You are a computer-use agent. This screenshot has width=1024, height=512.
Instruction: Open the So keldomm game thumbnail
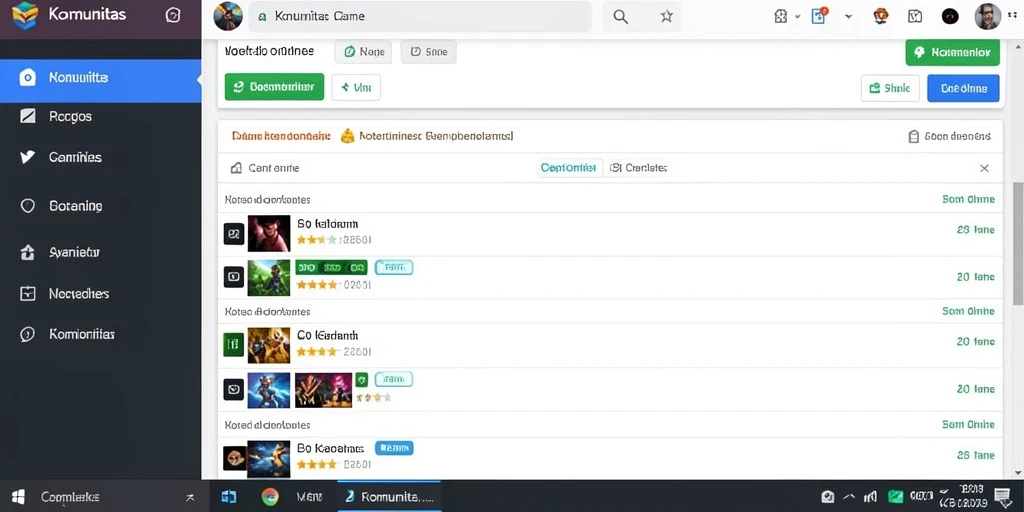269,234
